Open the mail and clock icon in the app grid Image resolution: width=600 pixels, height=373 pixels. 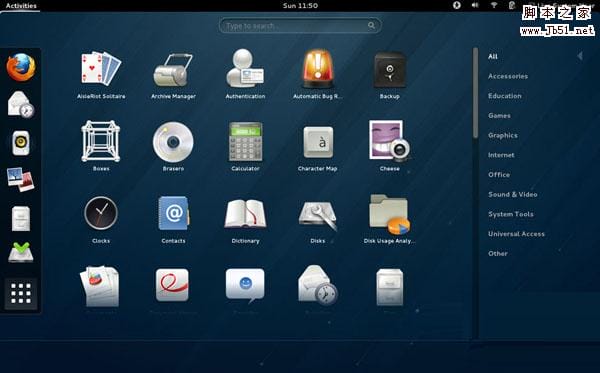[x=318, y=285]
